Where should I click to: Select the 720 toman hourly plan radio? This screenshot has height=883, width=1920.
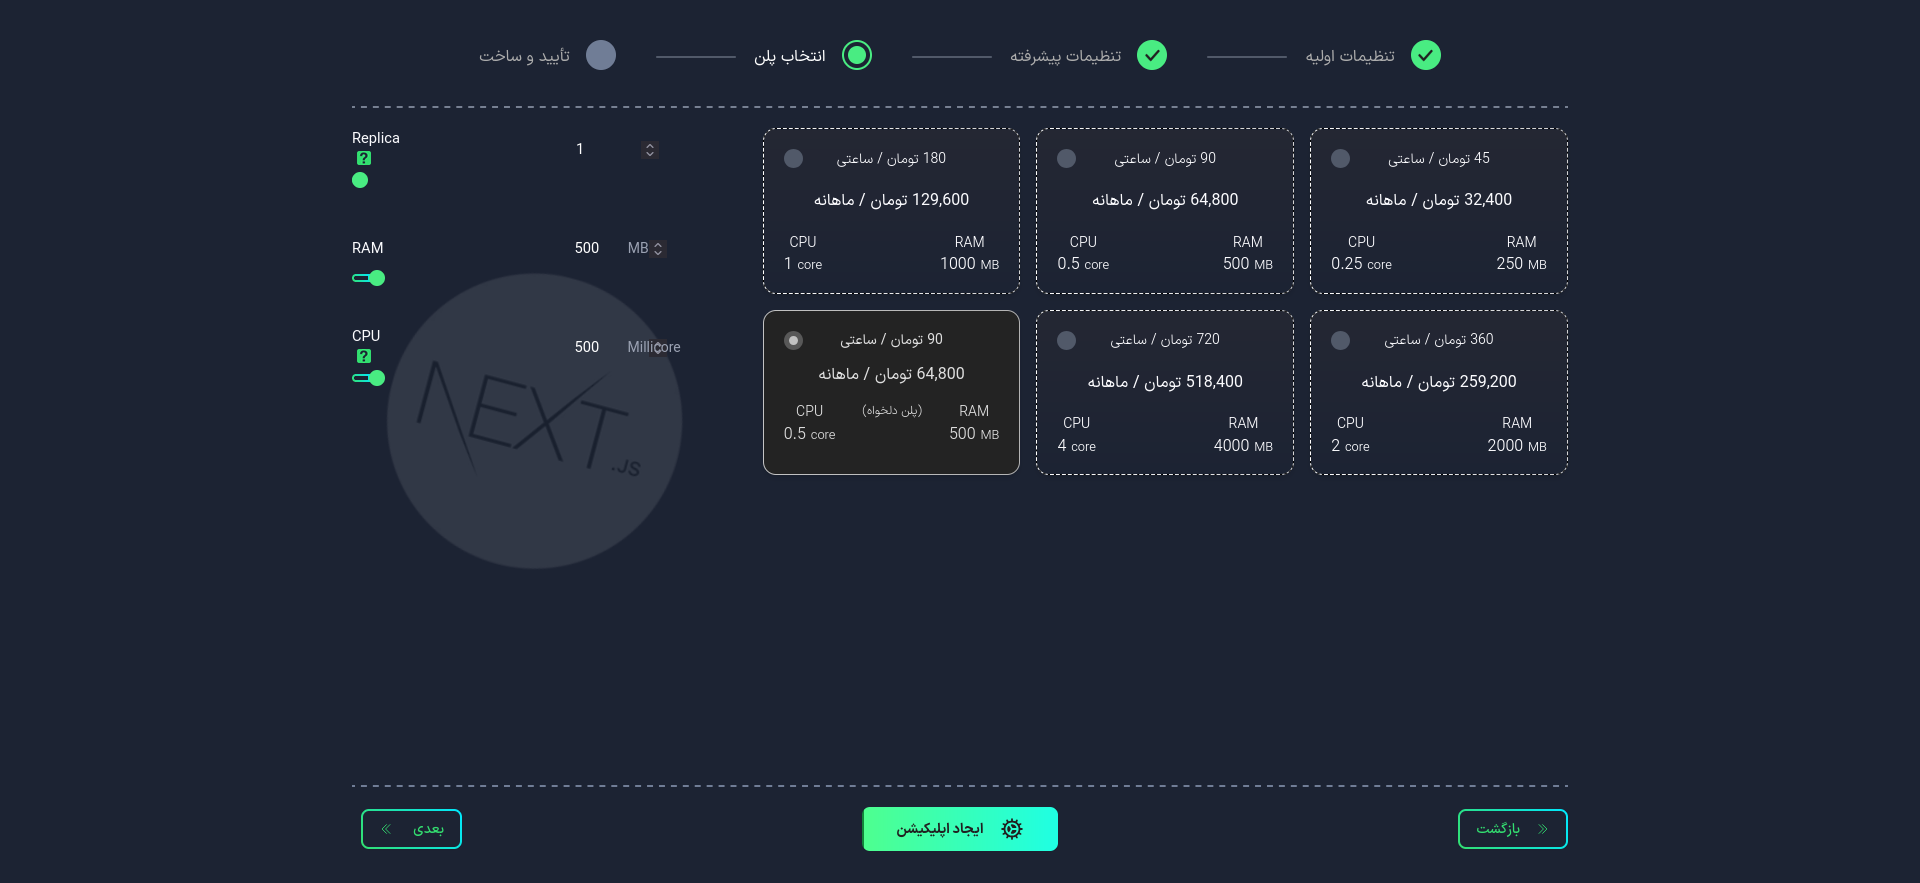pos(1067,341)
